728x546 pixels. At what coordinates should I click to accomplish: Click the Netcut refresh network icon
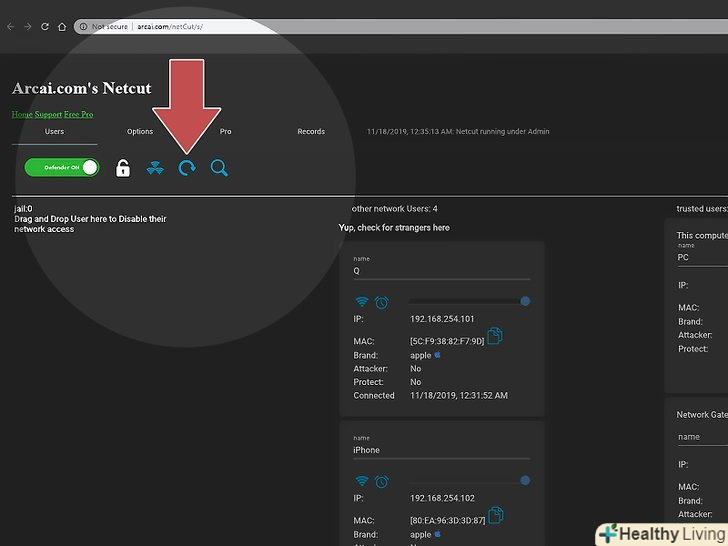(x=187, y=168)
